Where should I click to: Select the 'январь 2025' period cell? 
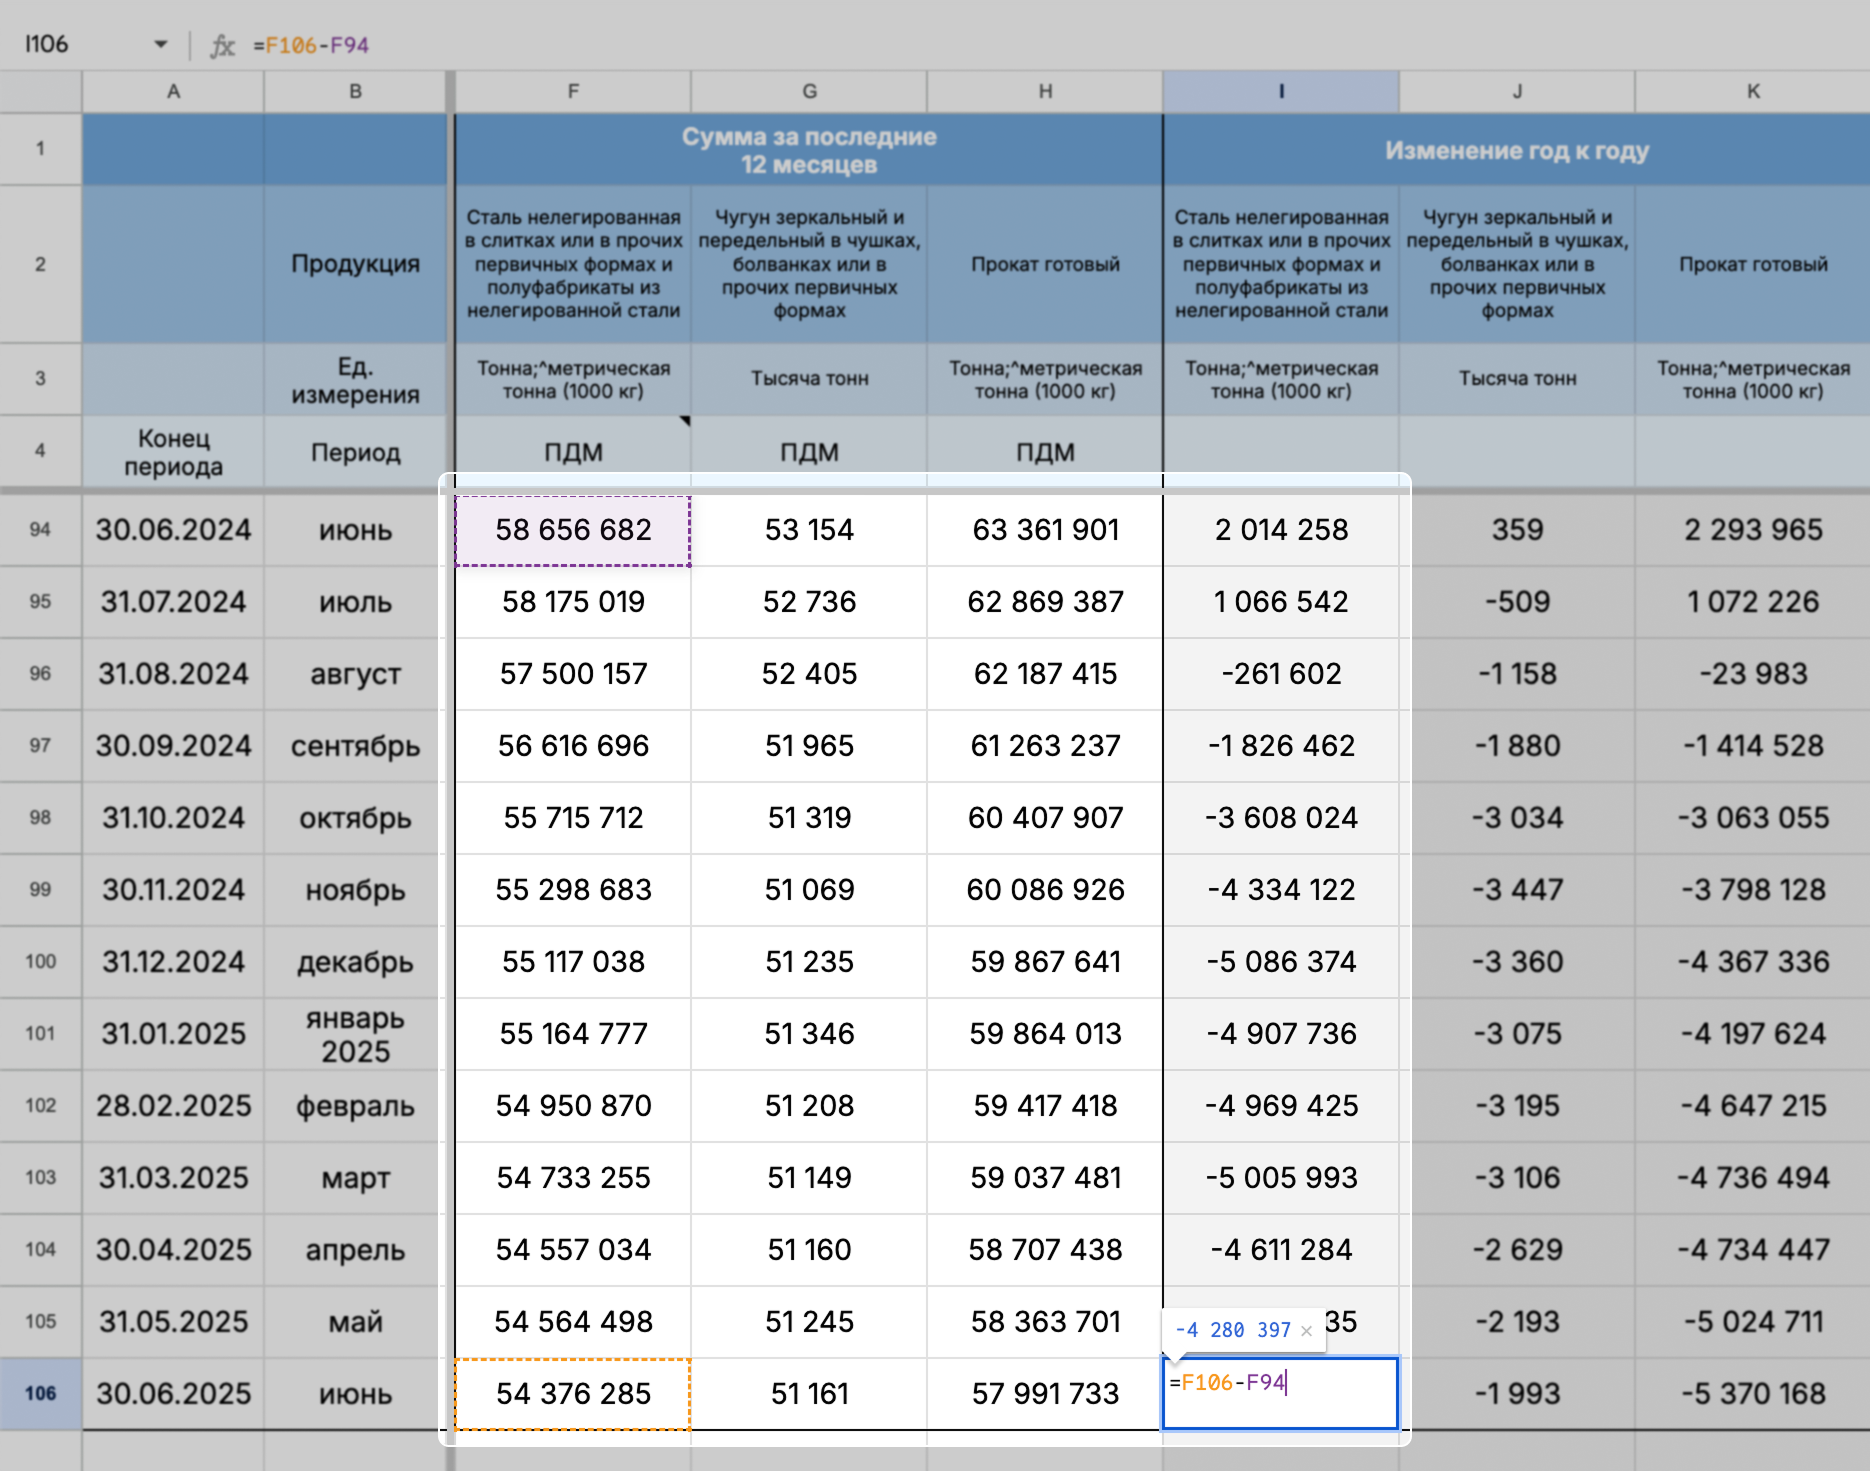[x=355, y=1034]
